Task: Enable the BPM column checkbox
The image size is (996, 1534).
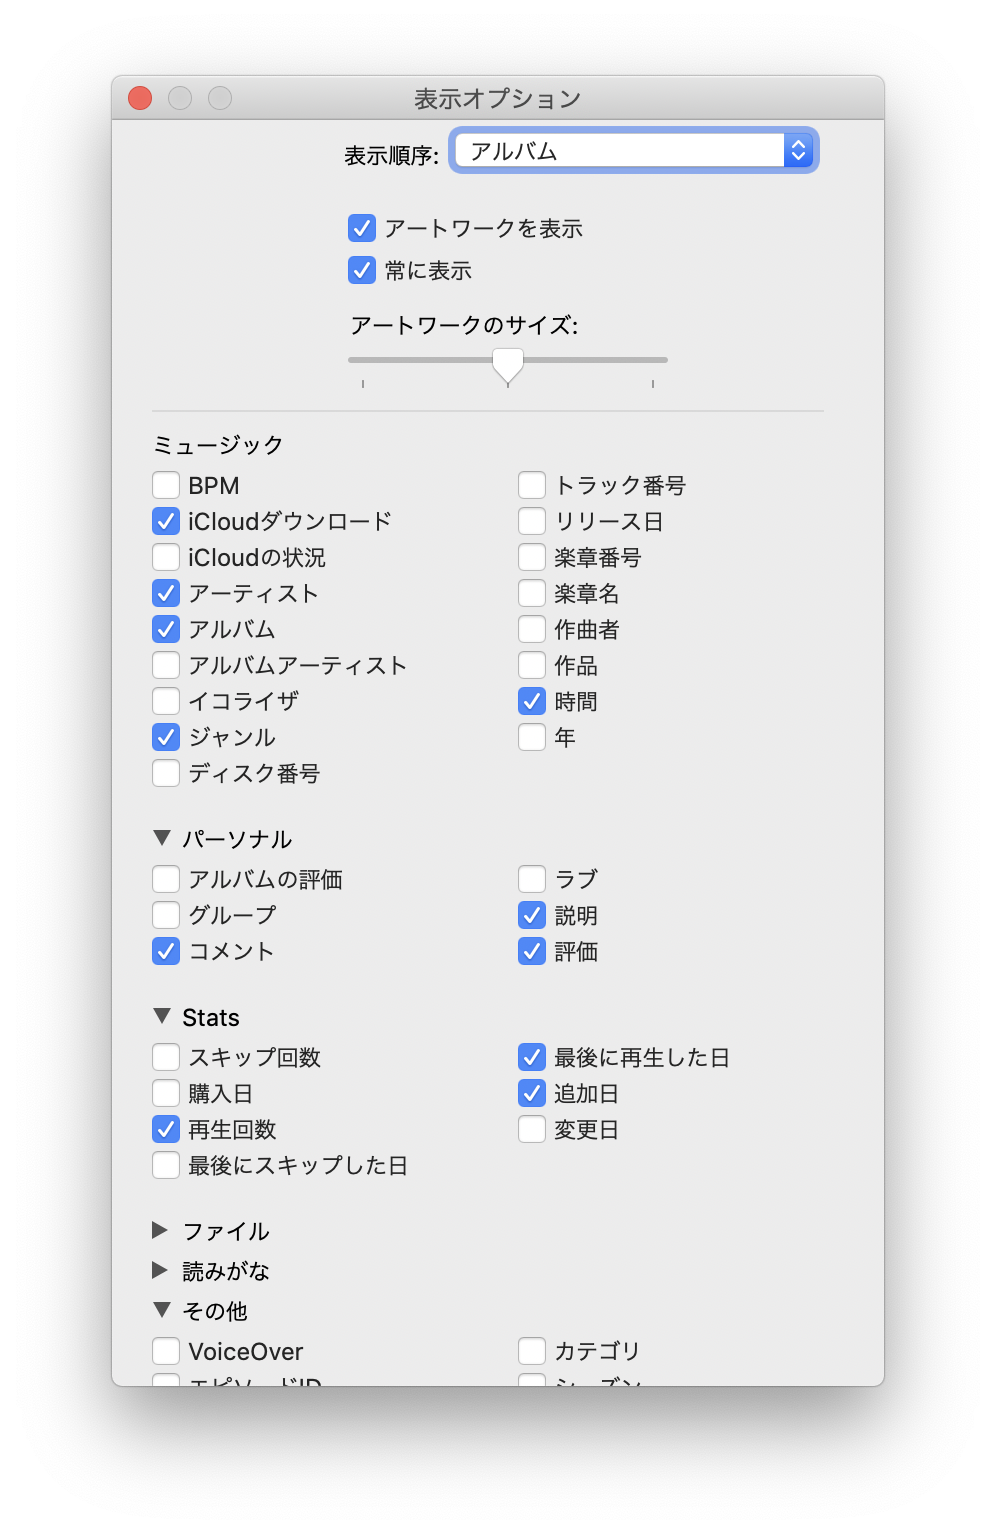Action: [166, 486]
